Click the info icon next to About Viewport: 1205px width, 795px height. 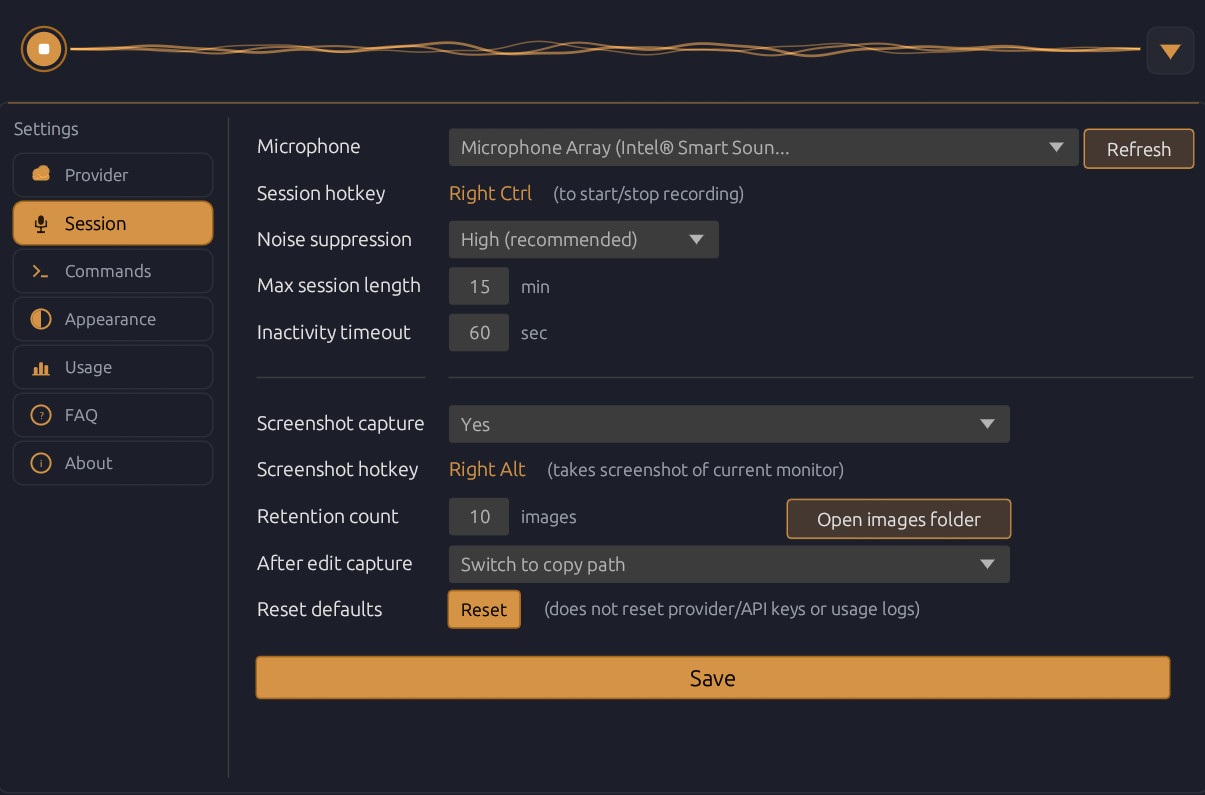pyautogui.click(x=41, y=463)
